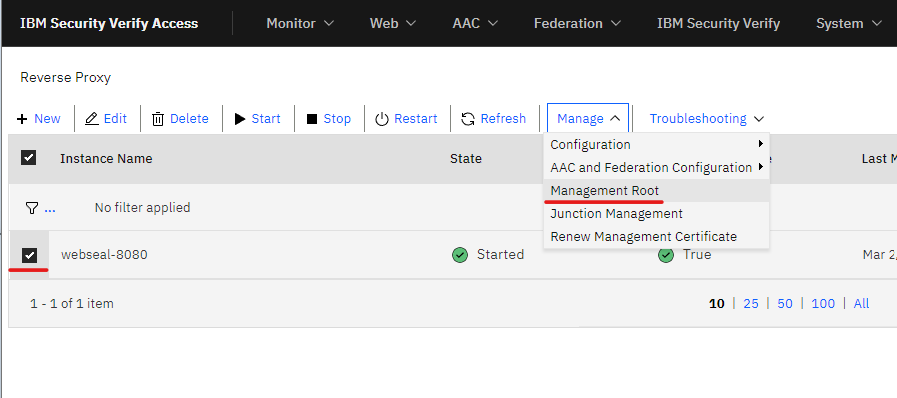Click the Restart power icon
Screen dimensions: 897x398
(382, 119)
